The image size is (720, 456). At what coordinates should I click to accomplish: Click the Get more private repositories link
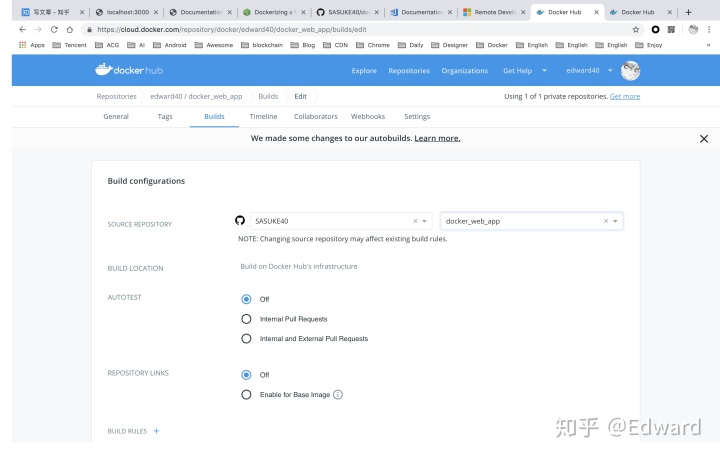tap(624, 96)
